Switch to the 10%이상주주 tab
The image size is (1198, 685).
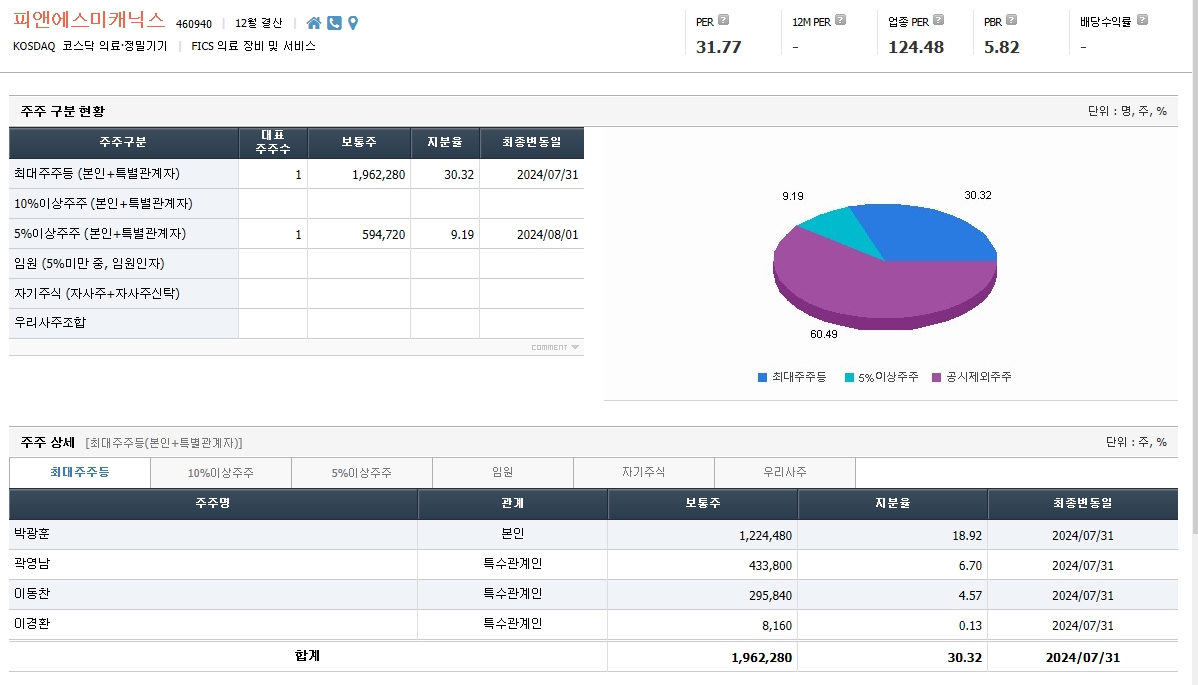click(221, 473)
